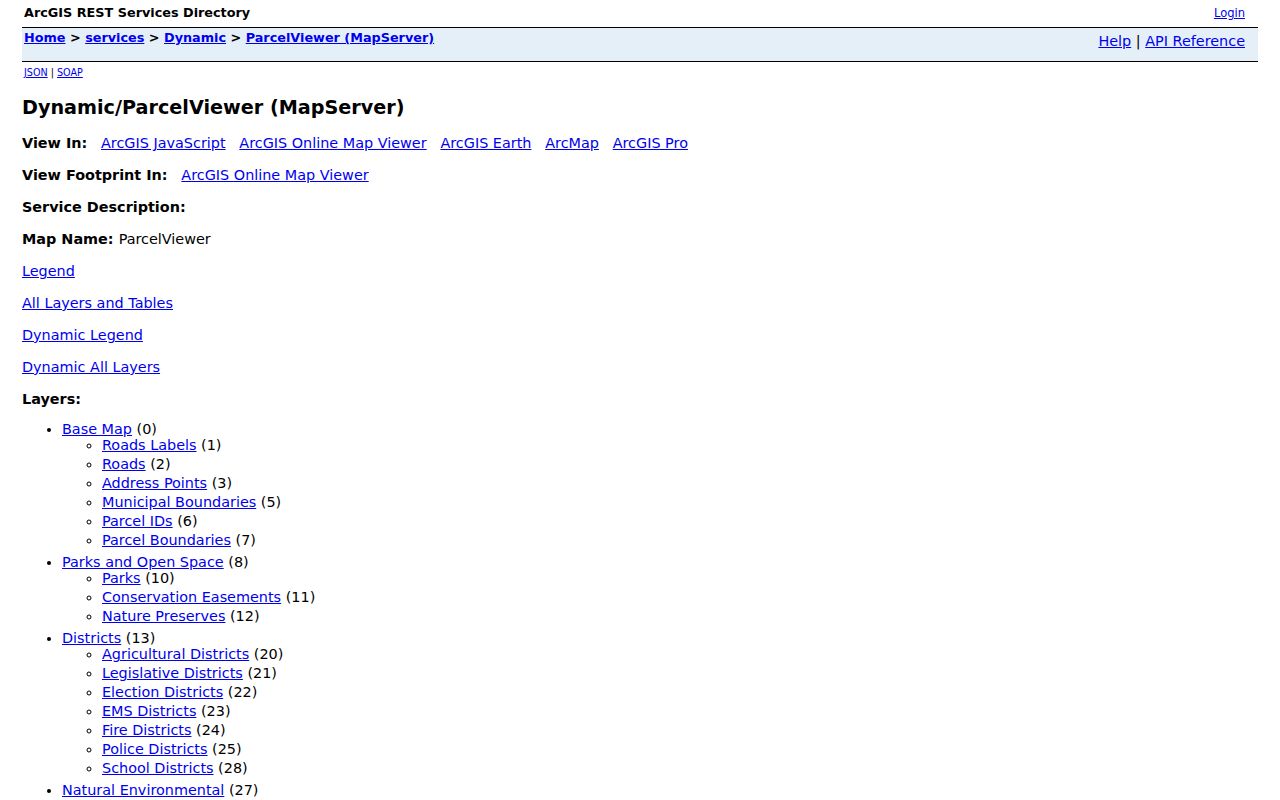
Task: Open the Dynamic breadcrumb folder
Action: tap(195, 38)
